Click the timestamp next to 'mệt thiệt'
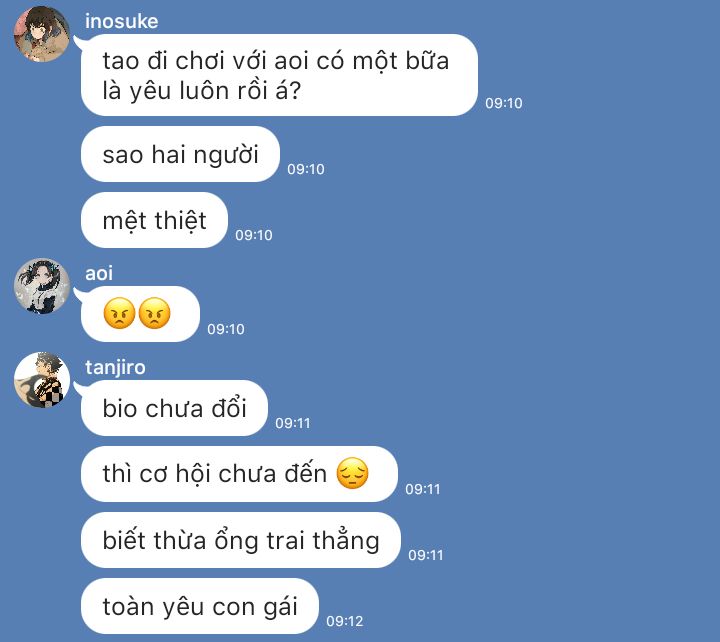Image resolution: width=720 pixels, height=642 pixels. tap(254, 235)
